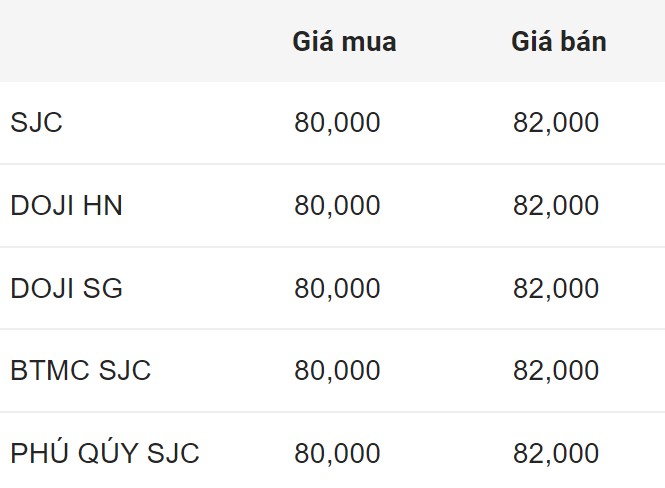Select the 'DOJI SG' row label

(x=67, y=289)
